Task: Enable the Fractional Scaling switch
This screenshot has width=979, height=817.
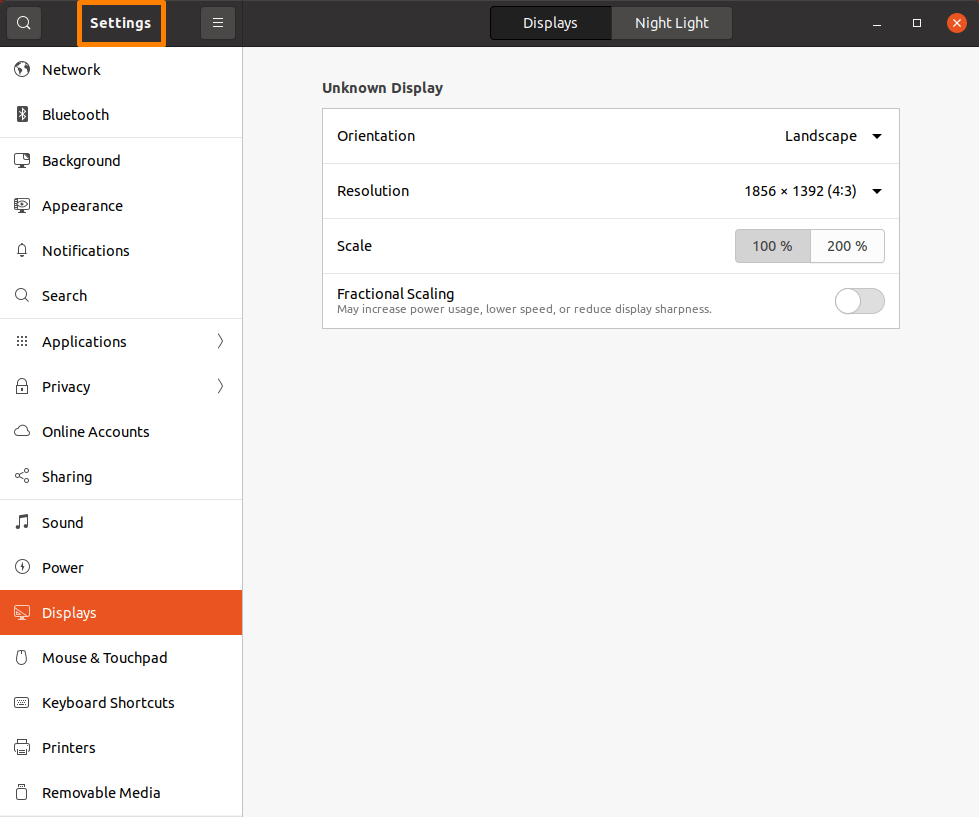Action: tap(859, 300)
